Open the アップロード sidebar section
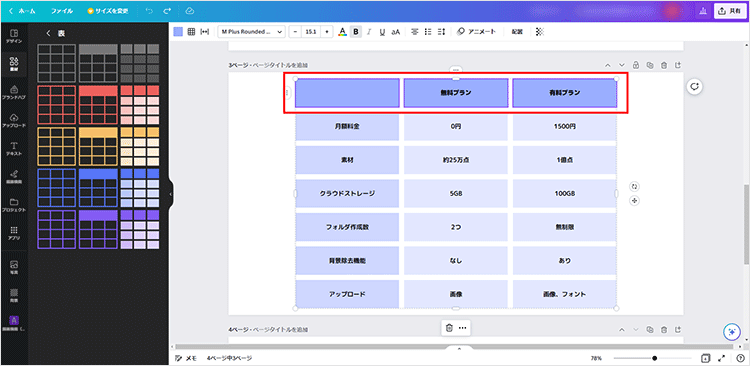The width and height of the screenshot is (750, 366). [14, 120]
